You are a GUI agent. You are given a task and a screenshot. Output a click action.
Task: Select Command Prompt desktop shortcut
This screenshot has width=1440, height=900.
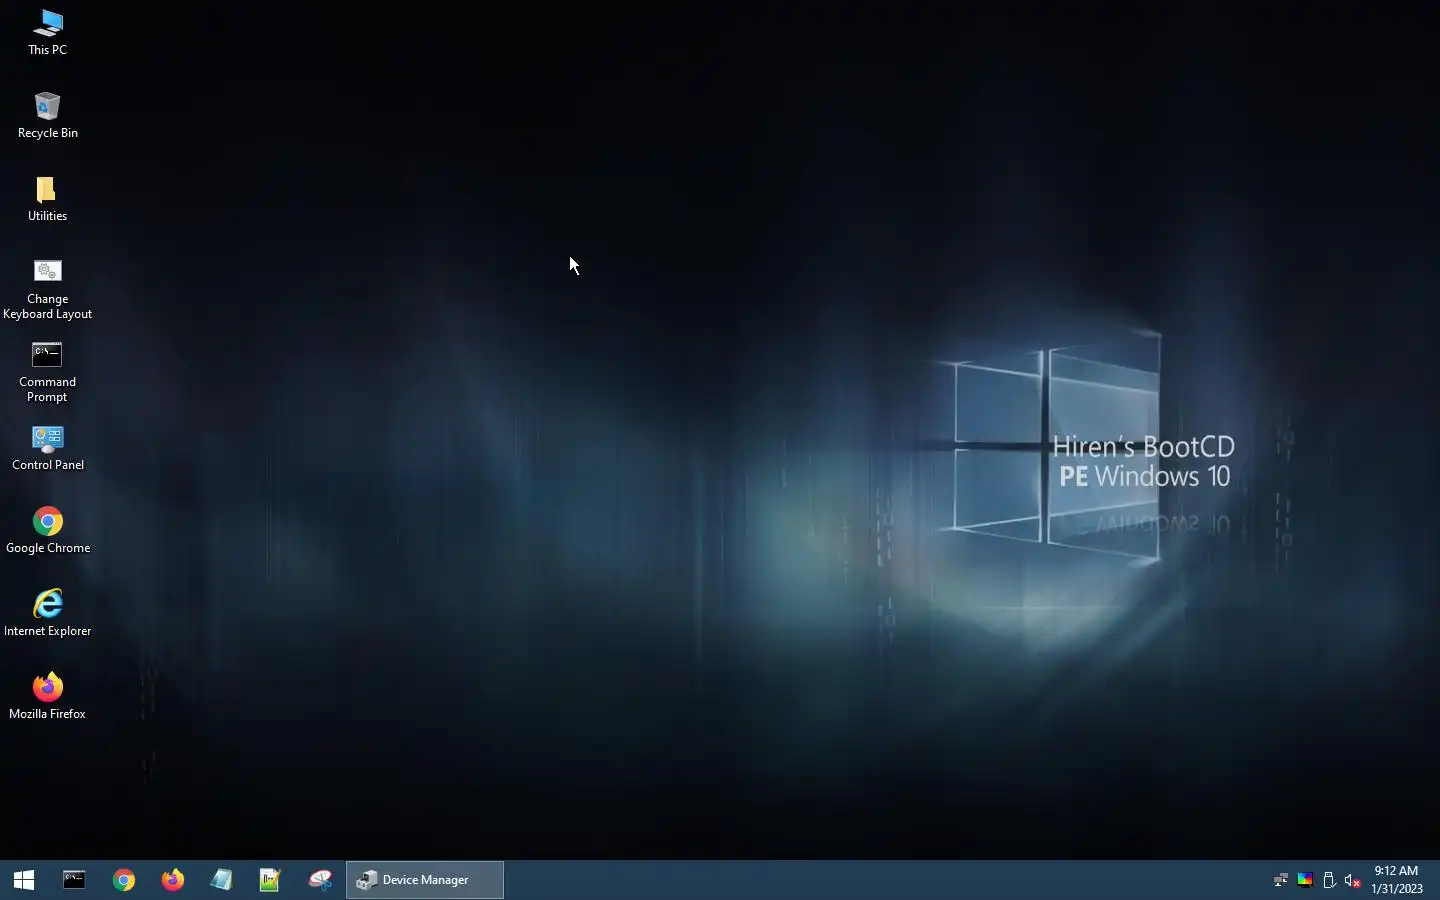[x=47, y=372]
